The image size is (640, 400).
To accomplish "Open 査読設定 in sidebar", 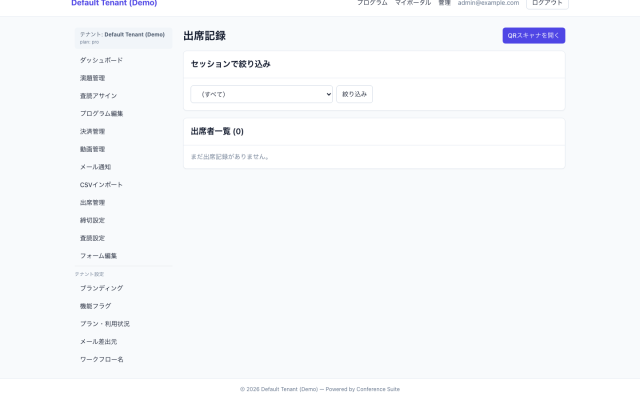I will tap(123, 238).
